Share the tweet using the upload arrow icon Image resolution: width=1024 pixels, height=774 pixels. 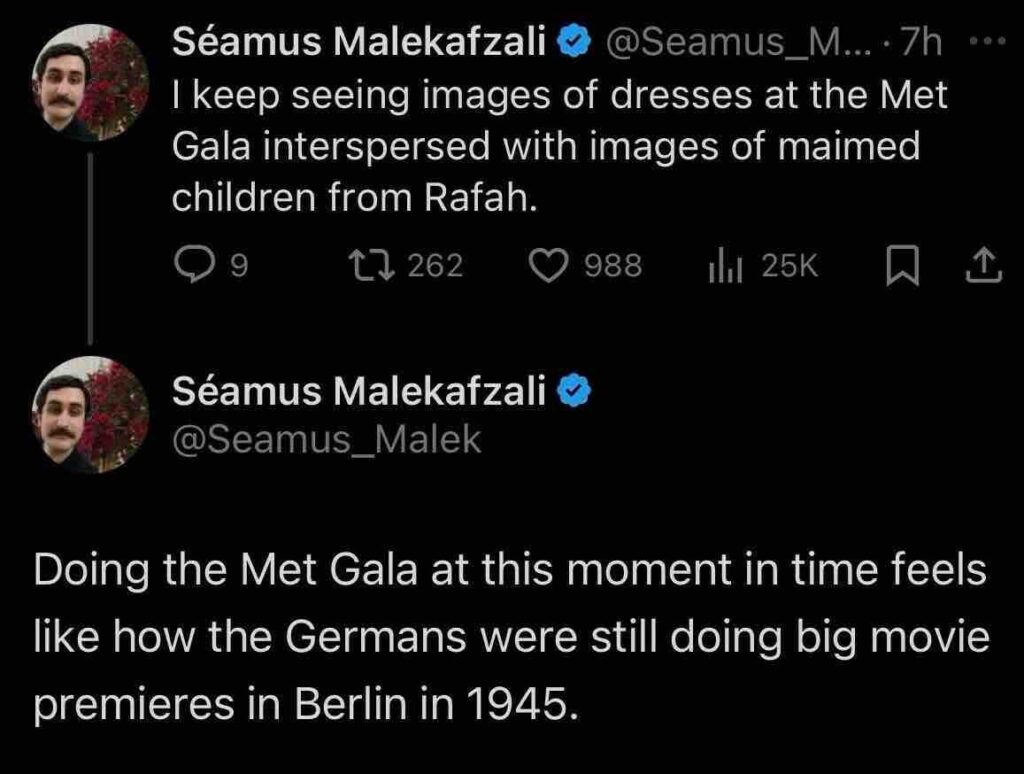point(983,265)
